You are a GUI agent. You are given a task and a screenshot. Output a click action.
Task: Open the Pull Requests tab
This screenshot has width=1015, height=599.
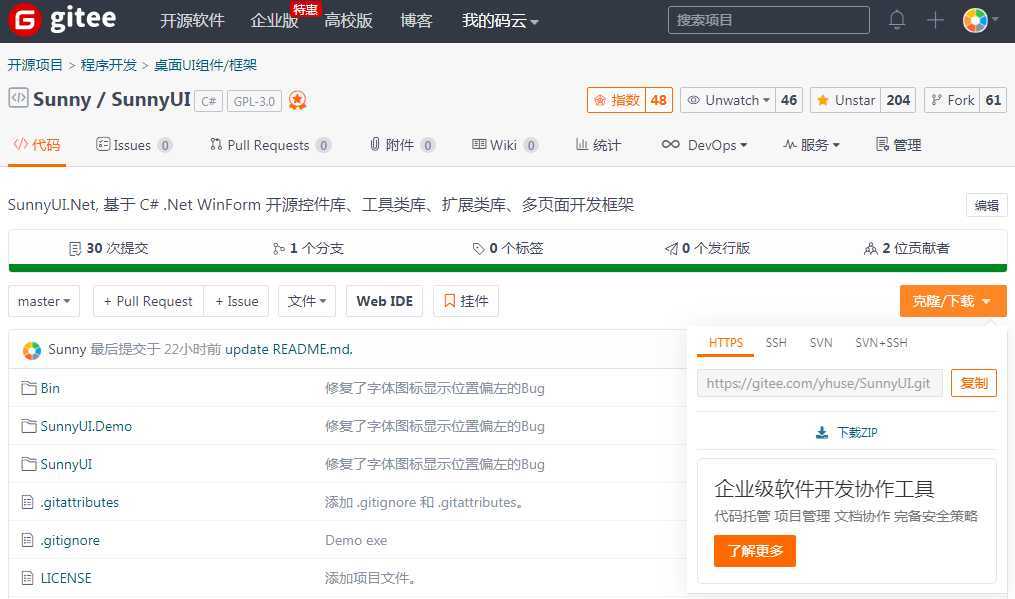[270, 145]
